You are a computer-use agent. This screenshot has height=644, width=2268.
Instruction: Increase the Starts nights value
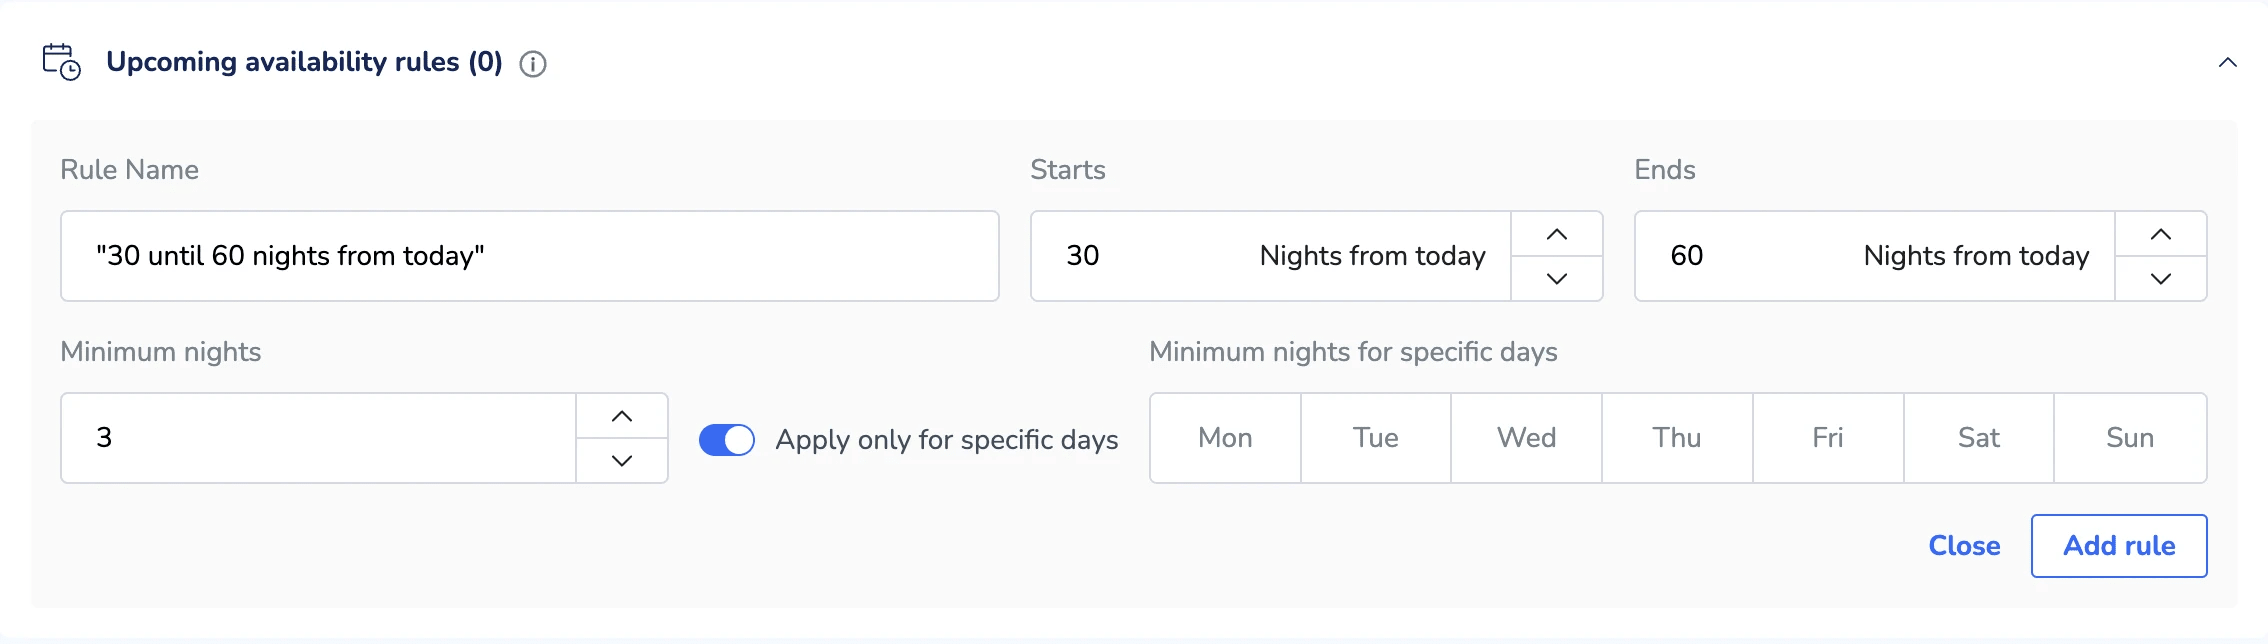(1556, 234)
